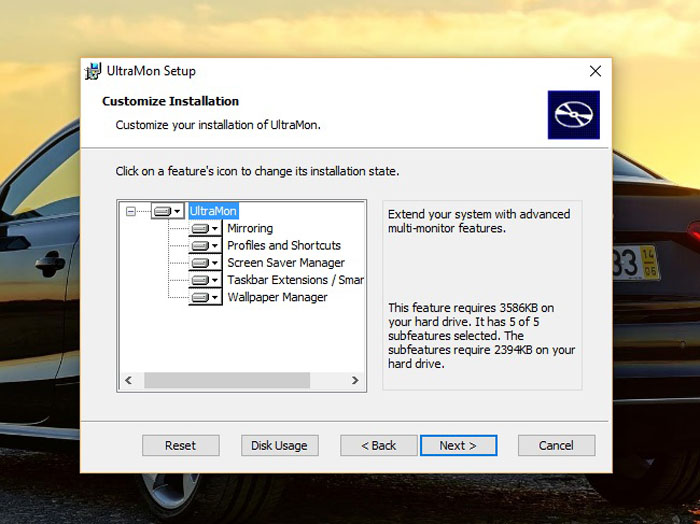
Task: Open Wallpaper Manager install-state dropdown
Action: pos(205,297)
